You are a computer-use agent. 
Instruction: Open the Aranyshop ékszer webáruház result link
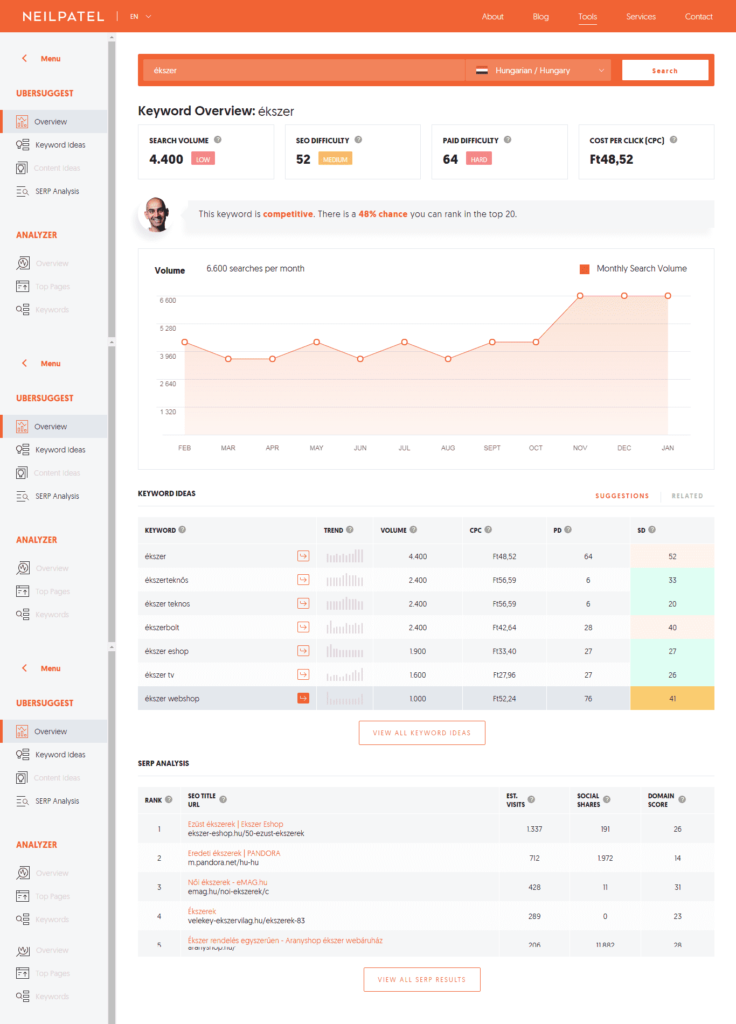point(285,940)
